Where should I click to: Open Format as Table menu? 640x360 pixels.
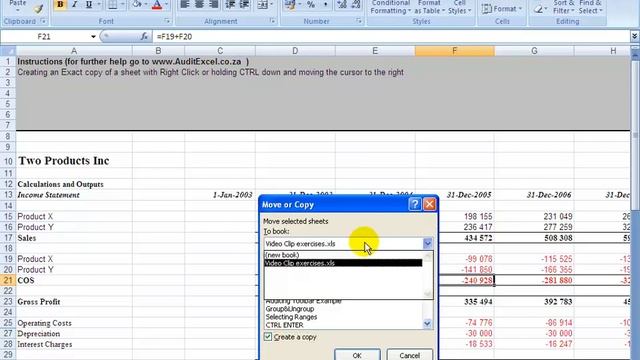(429, 7)
